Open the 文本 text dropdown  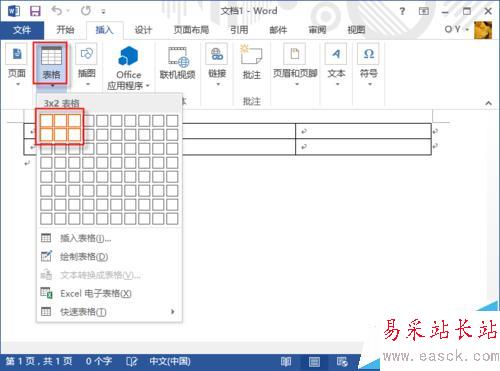336,65
